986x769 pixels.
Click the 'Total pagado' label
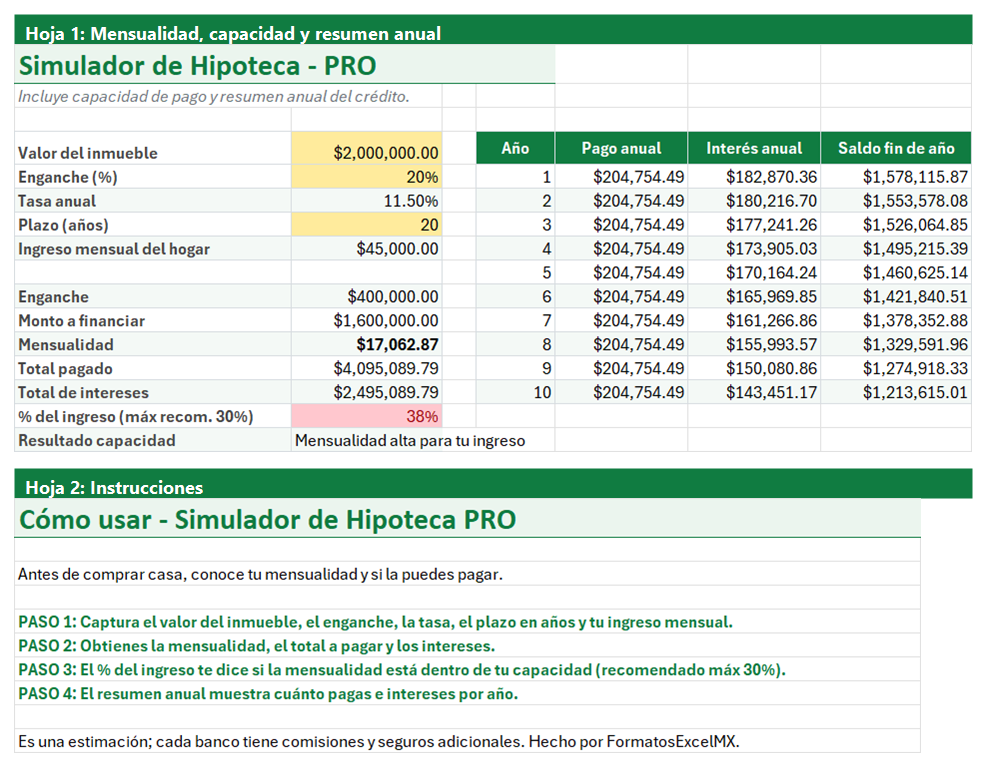tap(65, 368)
